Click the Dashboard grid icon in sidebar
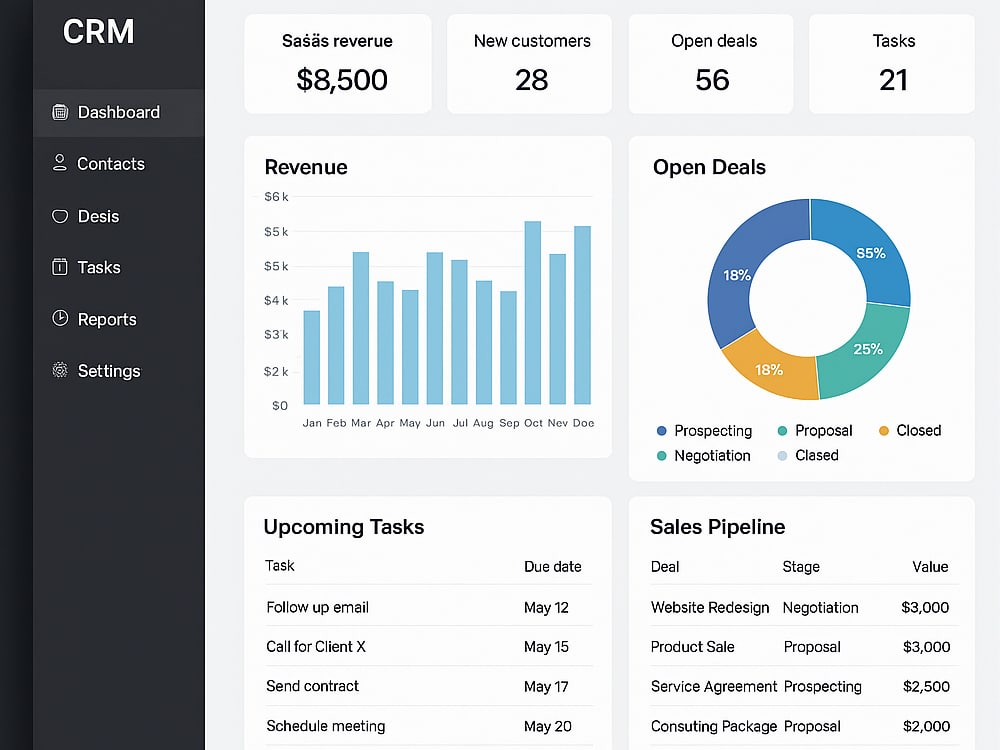 (60, 112)
